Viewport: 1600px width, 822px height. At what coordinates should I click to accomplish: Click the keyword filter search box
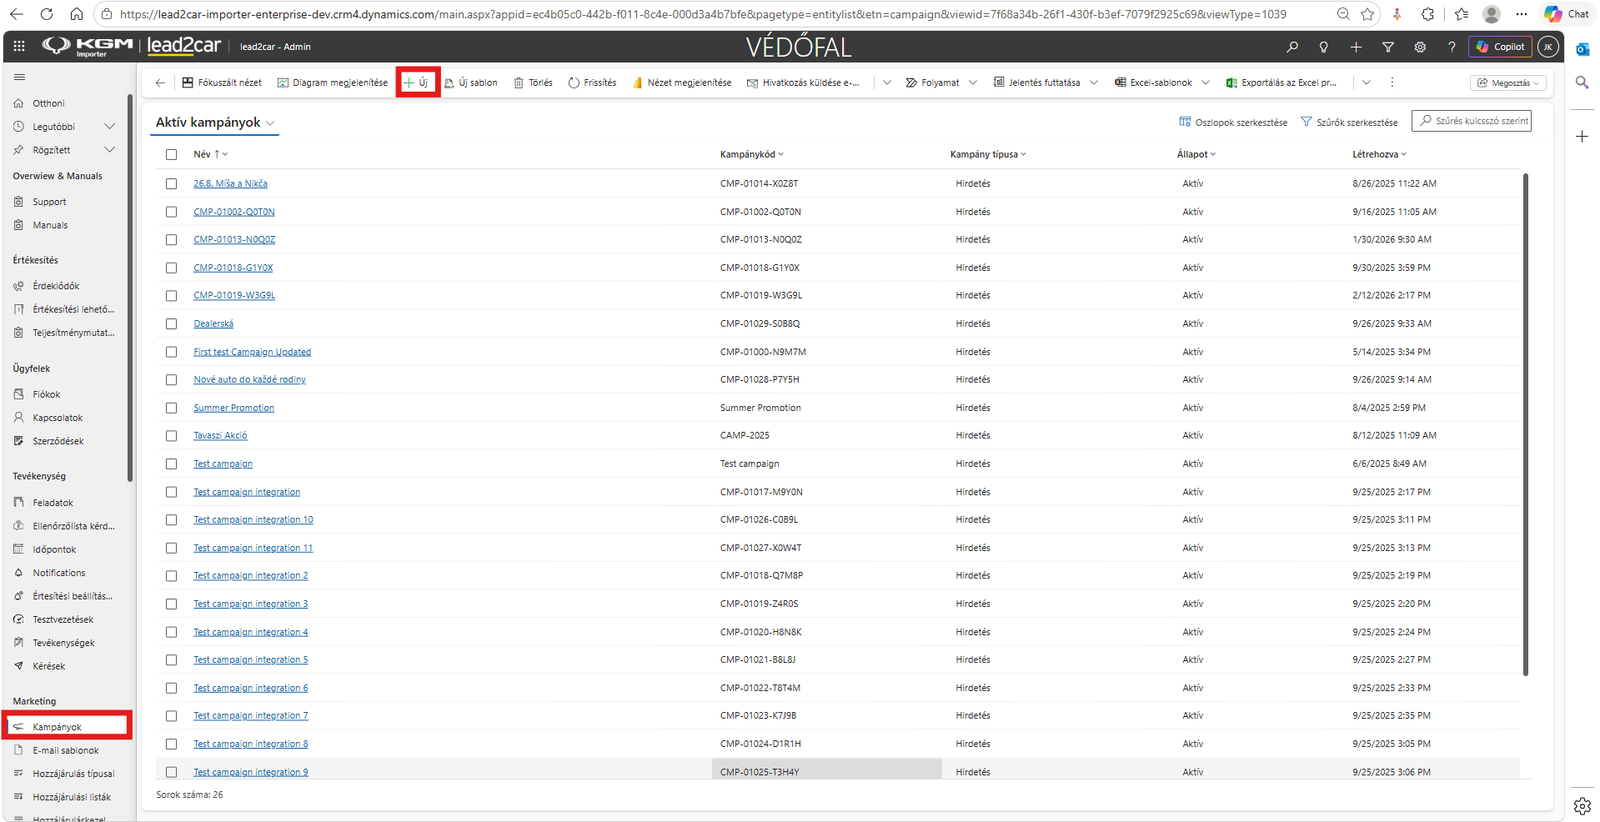pyautogui.click(x=1471, y=121)
